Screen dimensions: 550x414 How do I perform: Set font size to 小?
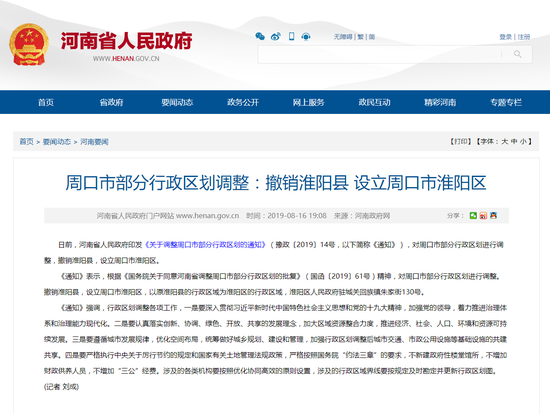523,141
